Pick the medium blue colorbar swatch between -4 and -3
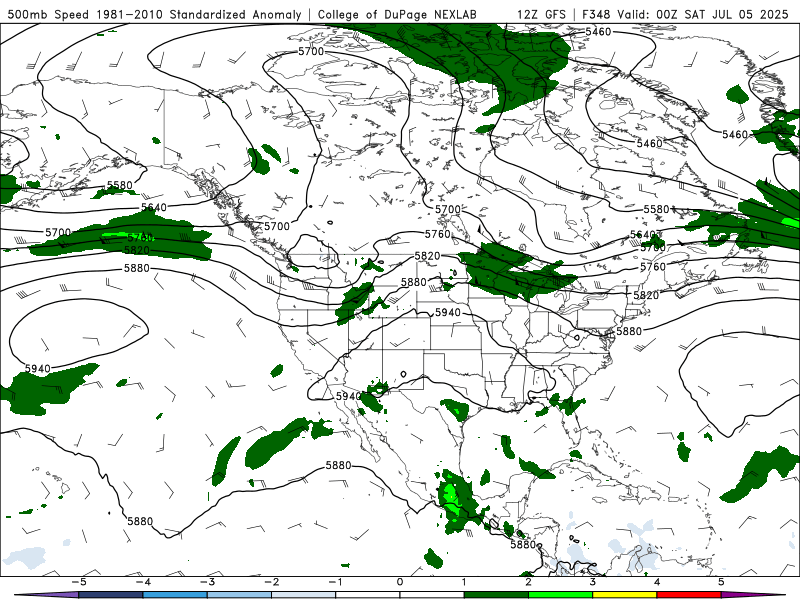 (x=175, y=595)
